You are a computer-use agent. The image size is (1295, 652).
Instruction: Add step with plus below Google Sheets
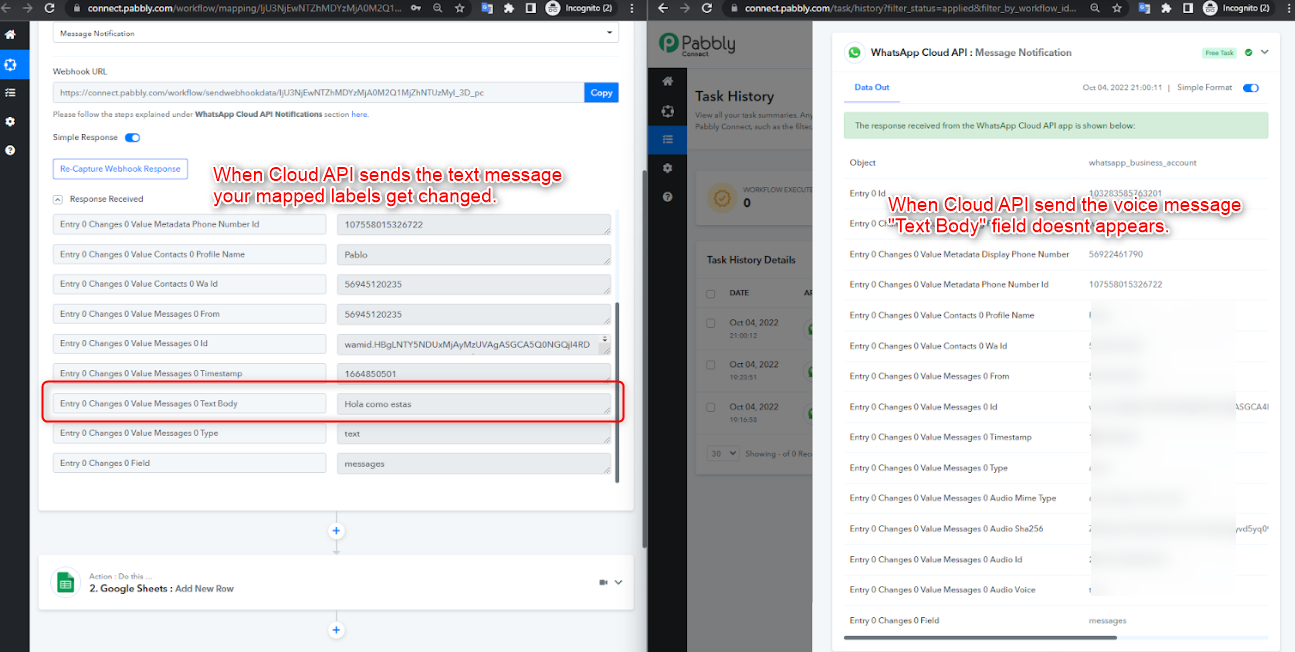pos(336,630)
